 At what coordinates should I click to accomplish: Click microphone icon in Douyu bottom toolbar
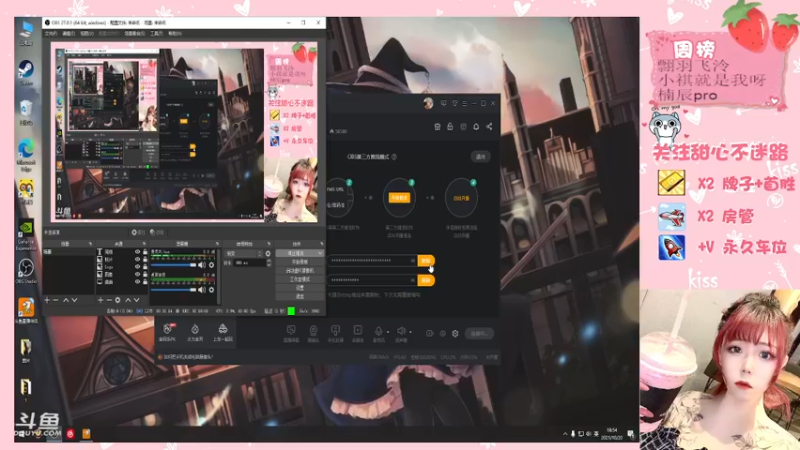(x=379, y=331)
